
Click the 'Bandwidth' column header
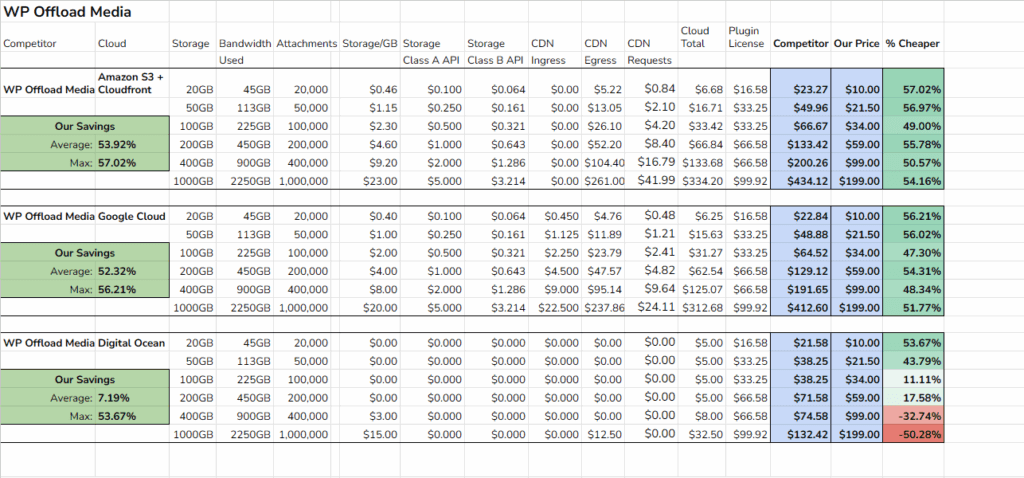pos(245,44)
